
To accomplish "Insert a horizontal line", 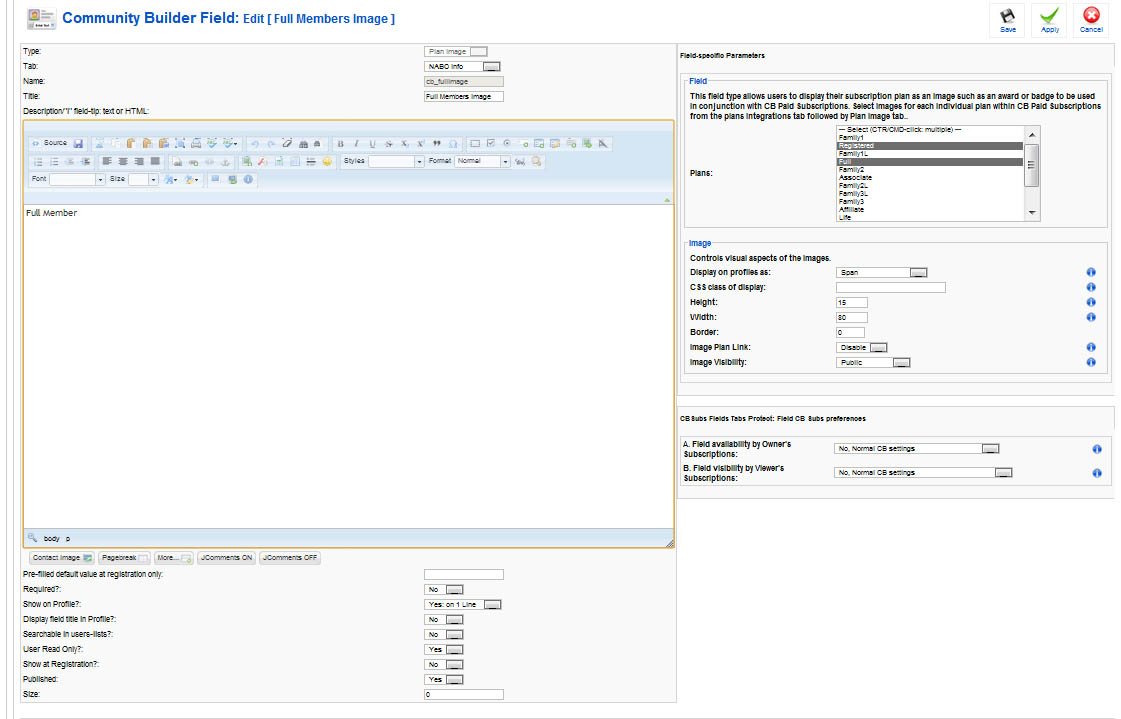I will [311, 162].
